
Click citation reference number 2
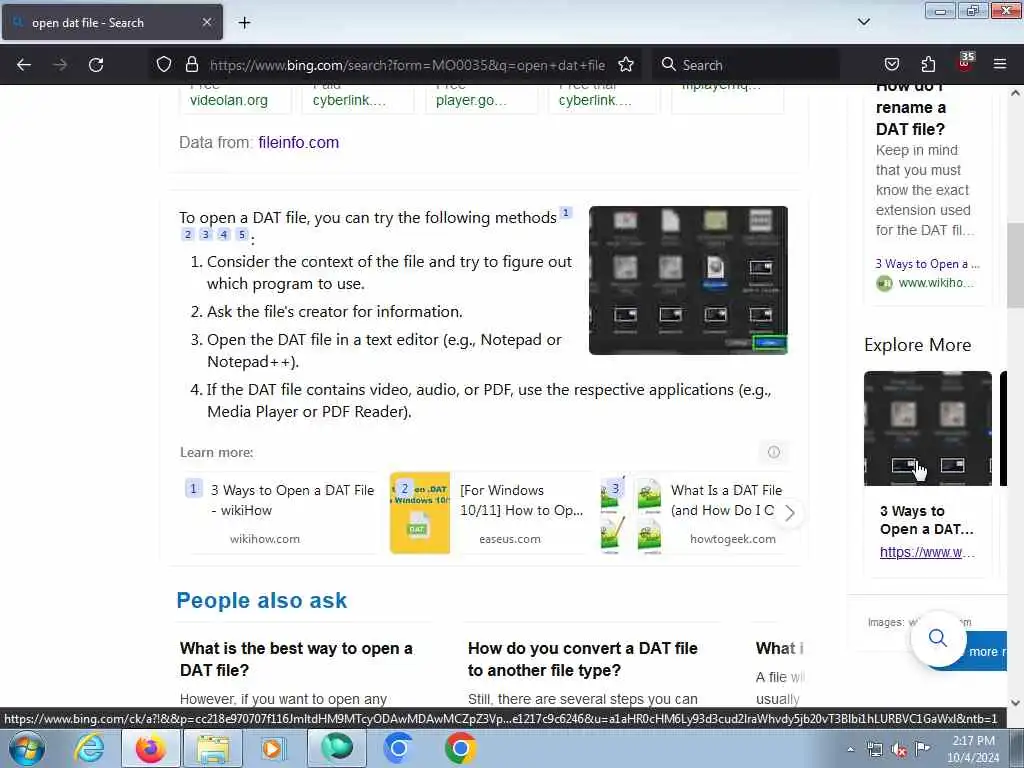pyautogui.click(x=188, y=234)
